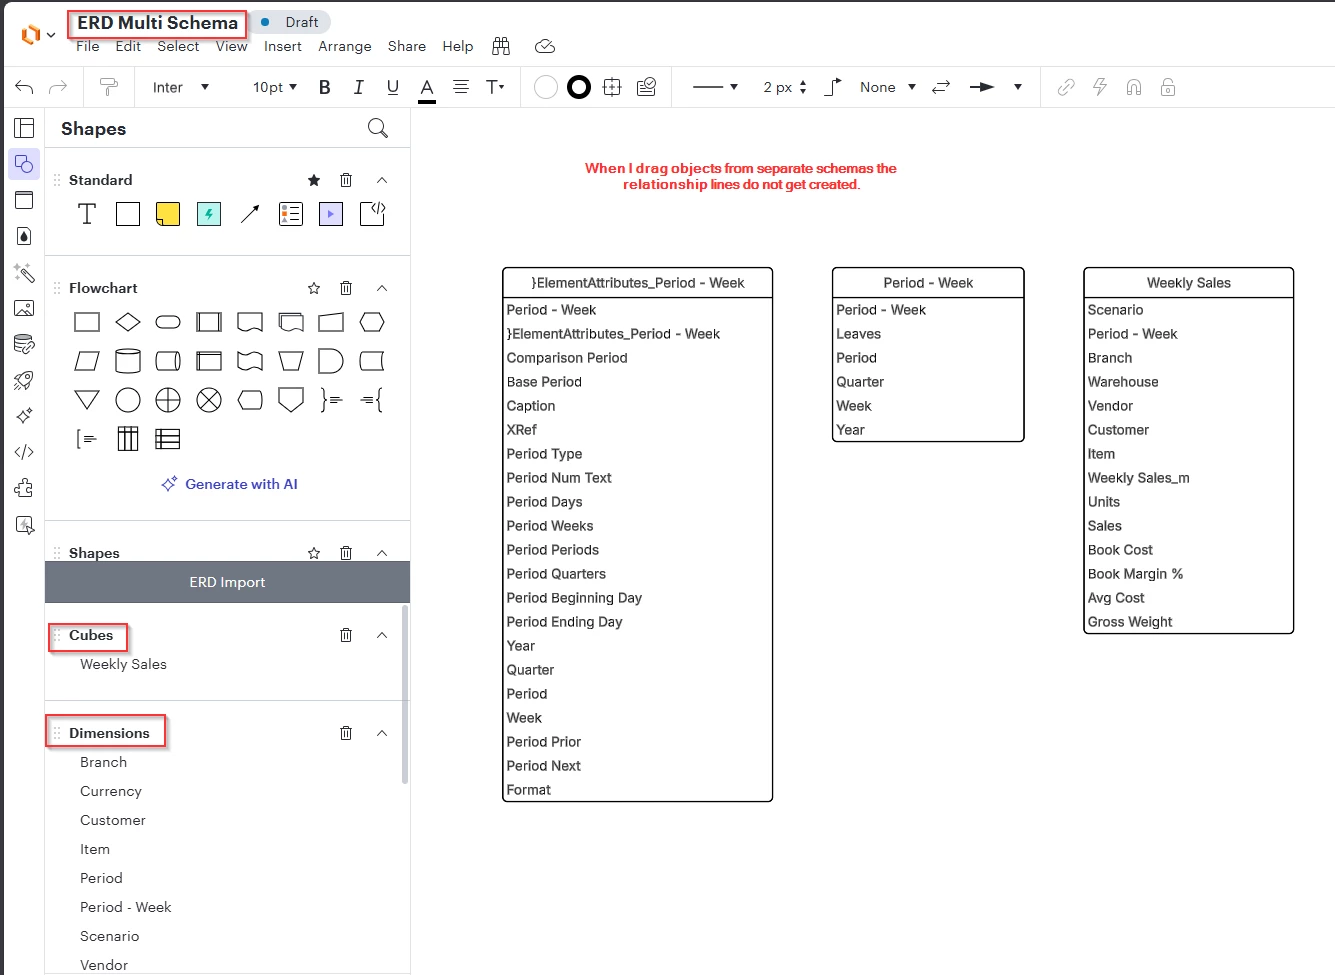This screenshot has width=1335, height=975.
Task: Click the ERD Import button
Action: pyautogui.click(x=227, y=582)
